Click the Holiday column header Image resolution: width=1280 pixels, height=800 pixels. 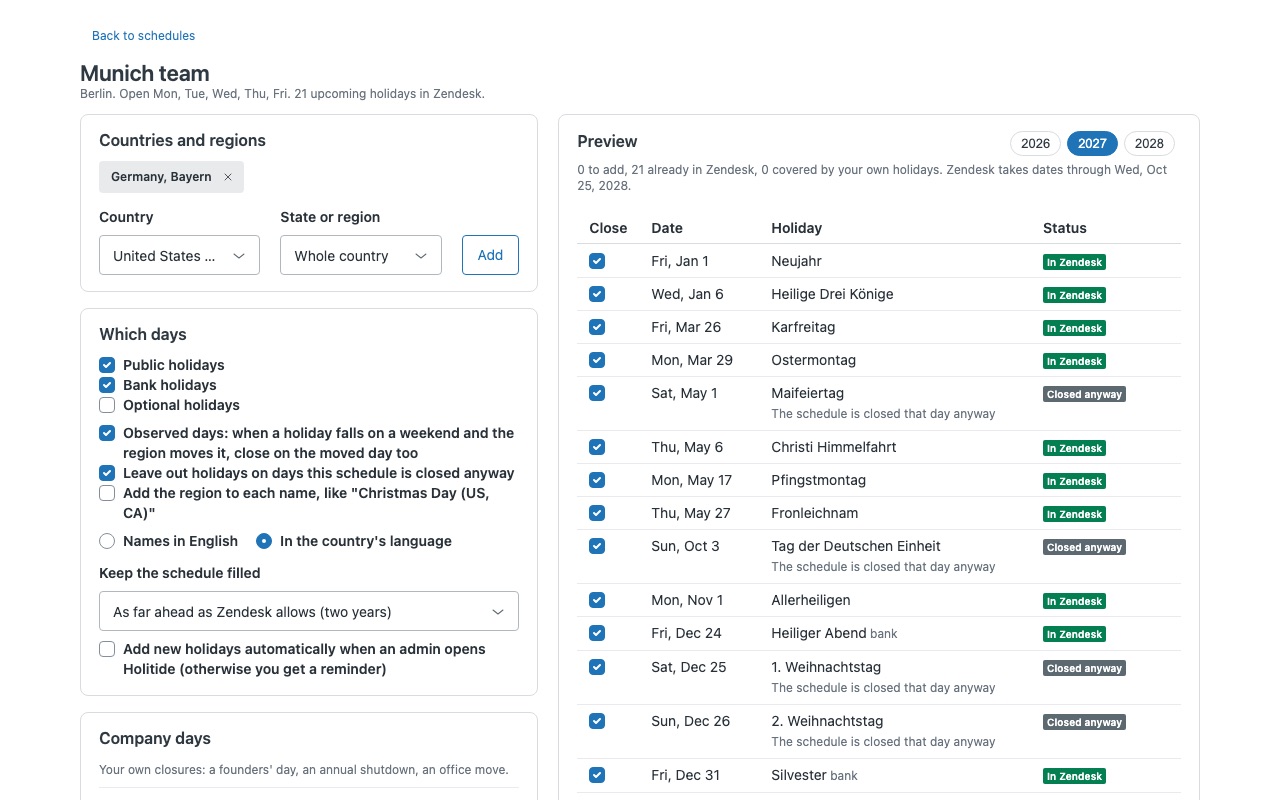796,228
